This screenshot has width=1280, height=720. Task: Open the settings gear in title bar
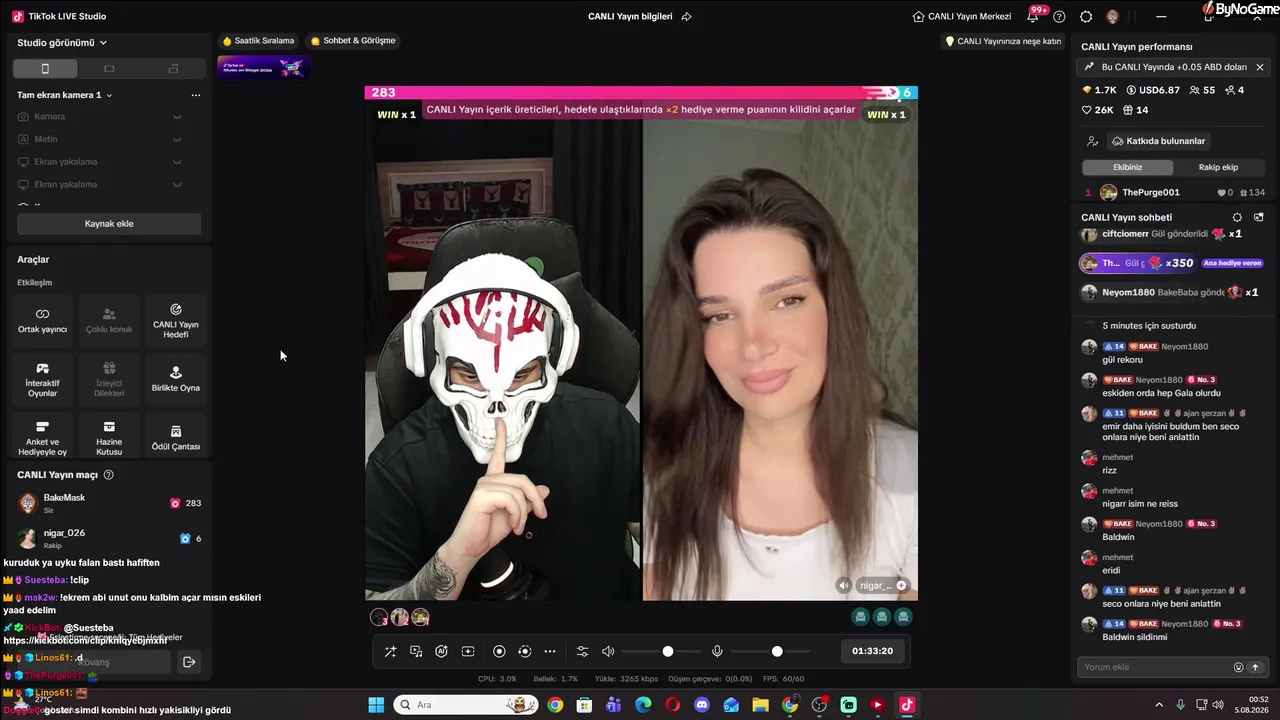click(1086, 16)
